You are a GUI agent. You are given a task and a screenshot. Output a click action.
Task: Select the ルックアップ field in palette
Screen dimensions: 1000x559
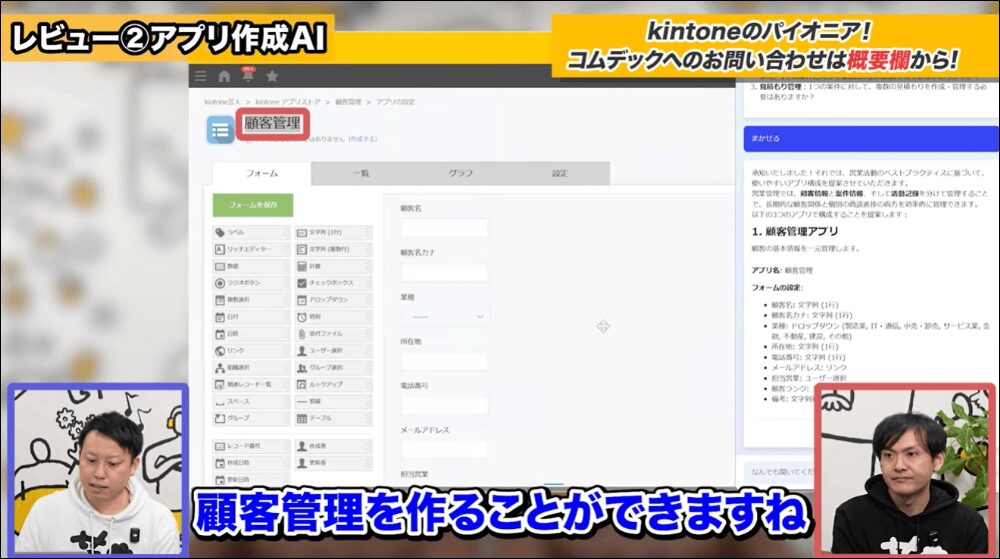point(333,384)
